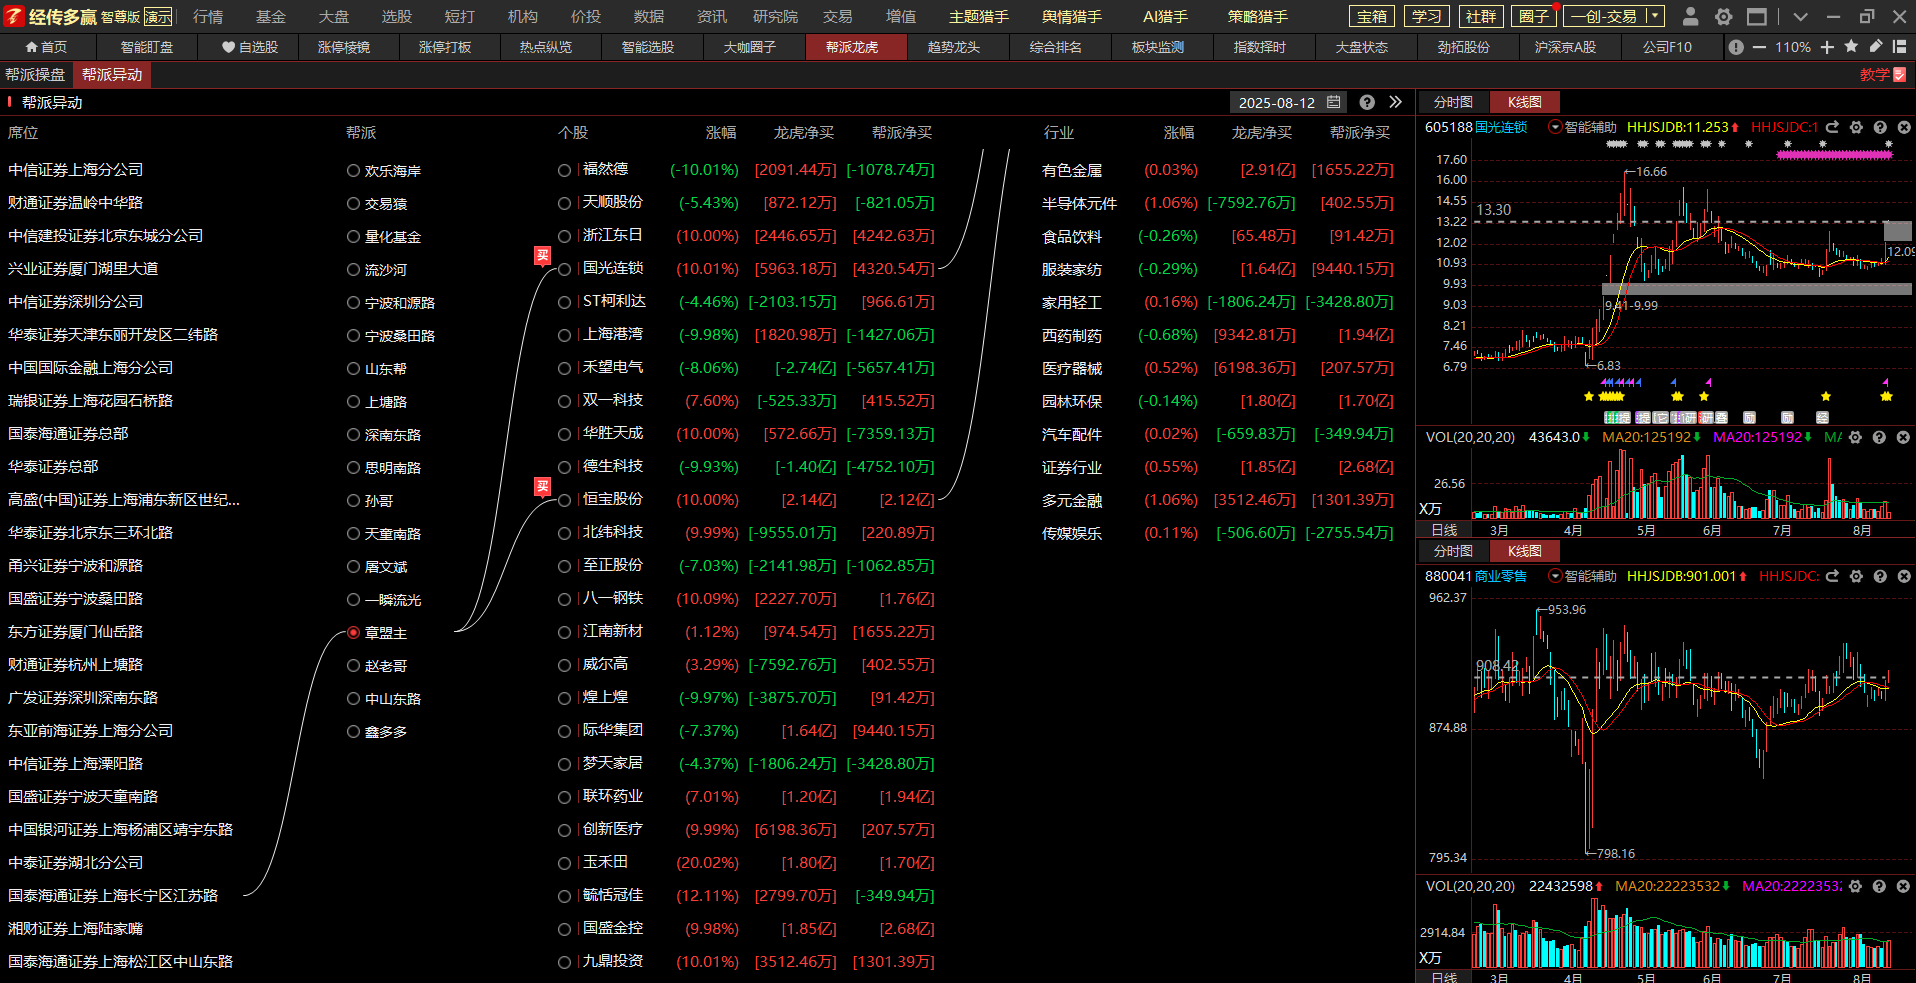Click the 学习 button
Image resolution: width=1916 pixels, height=983 pixels.
[1427, 16]
